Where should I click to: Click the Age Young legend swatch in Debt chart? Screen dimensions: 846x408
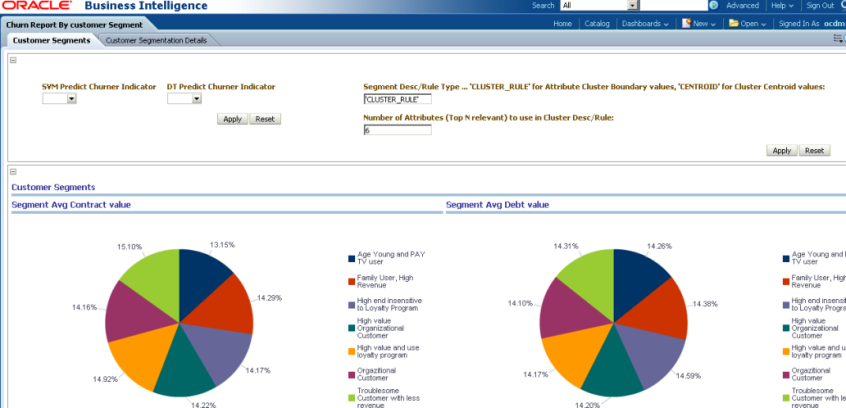(x=786, y=259)
